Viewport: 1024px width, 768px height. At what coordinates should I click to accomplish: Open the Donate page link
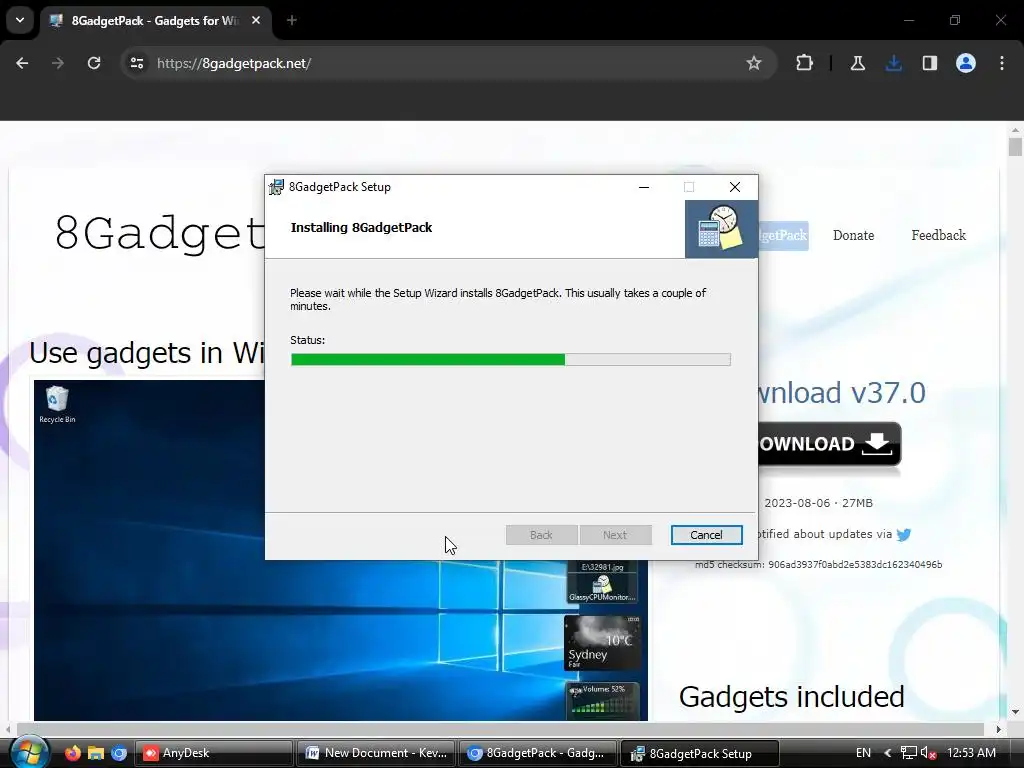pyautogui.click(x=854, y=235)
